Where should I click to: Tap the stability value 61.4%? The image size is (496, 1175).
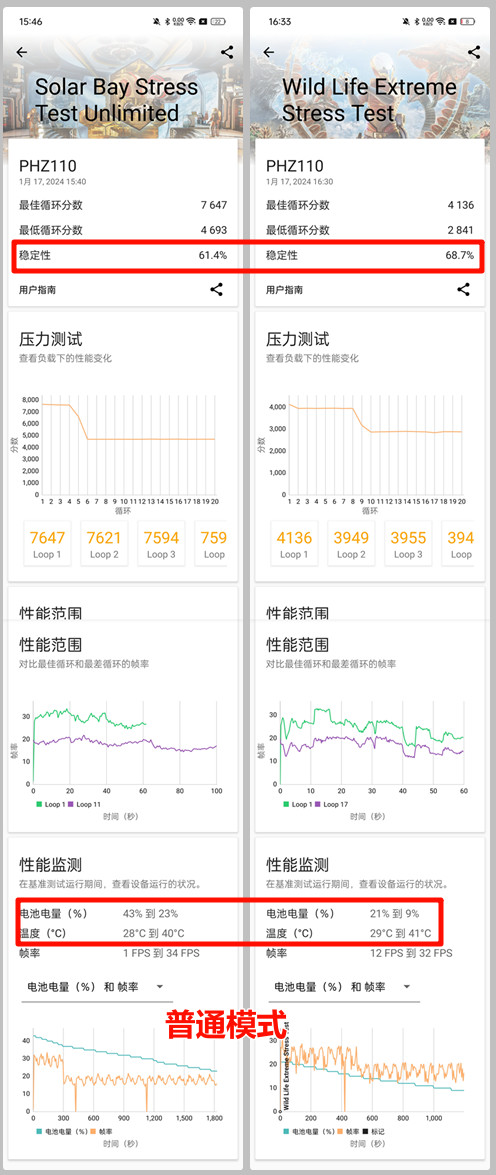(x=212, y=256)
